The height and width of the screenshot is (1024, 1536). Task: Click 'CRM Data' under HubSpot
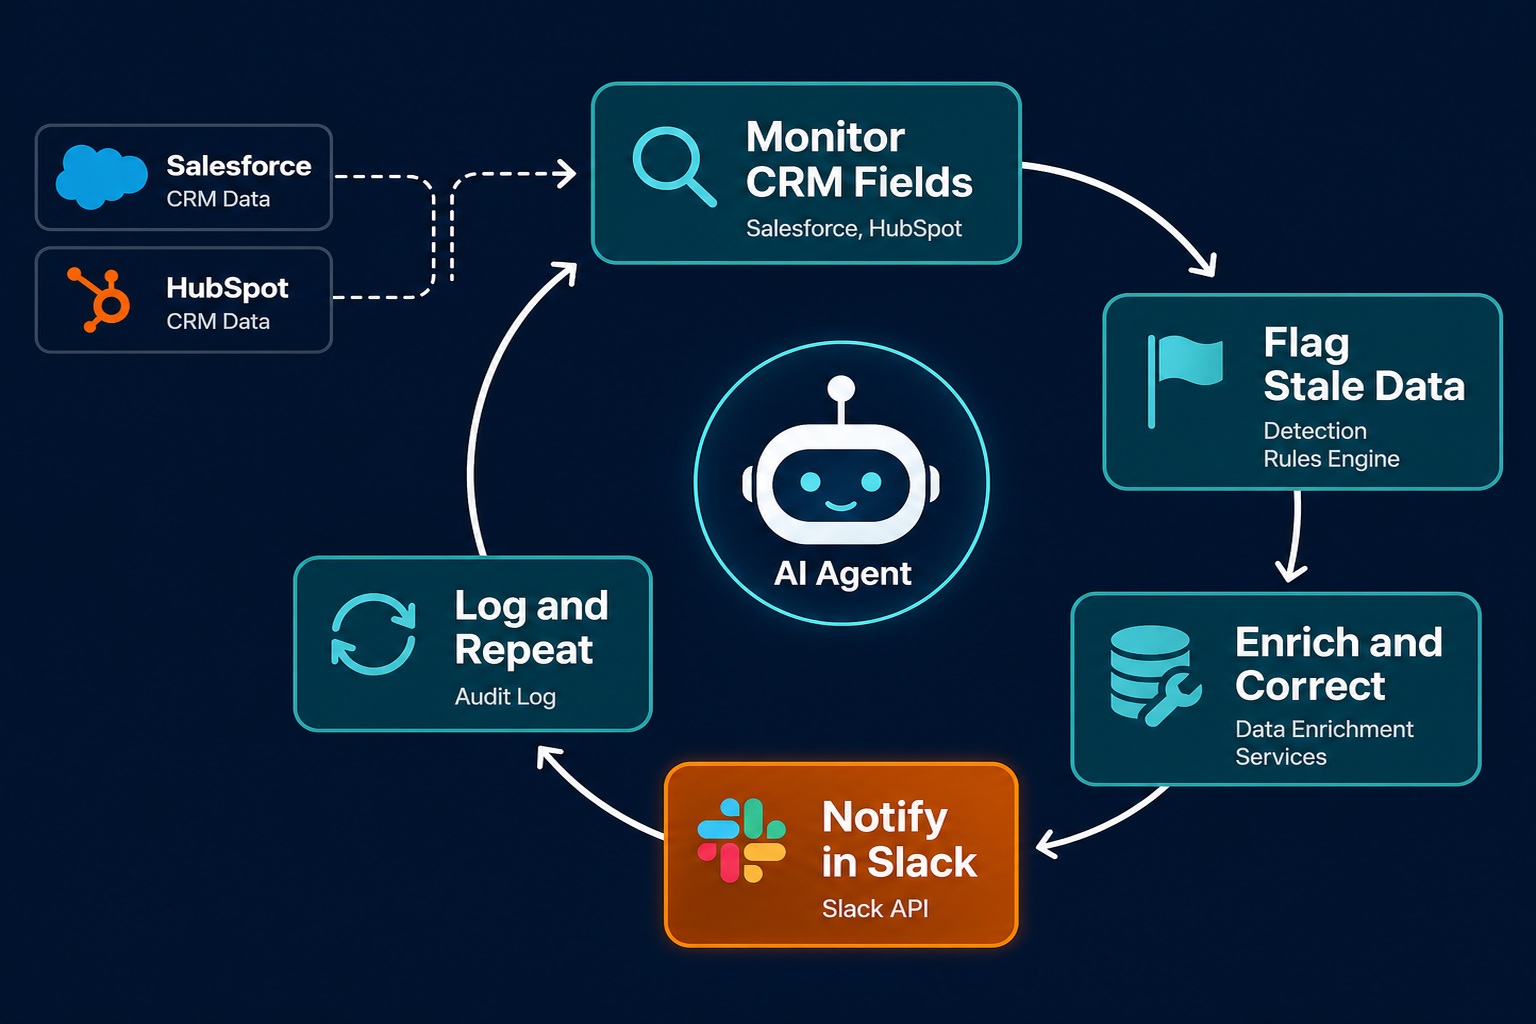point(218,321)
